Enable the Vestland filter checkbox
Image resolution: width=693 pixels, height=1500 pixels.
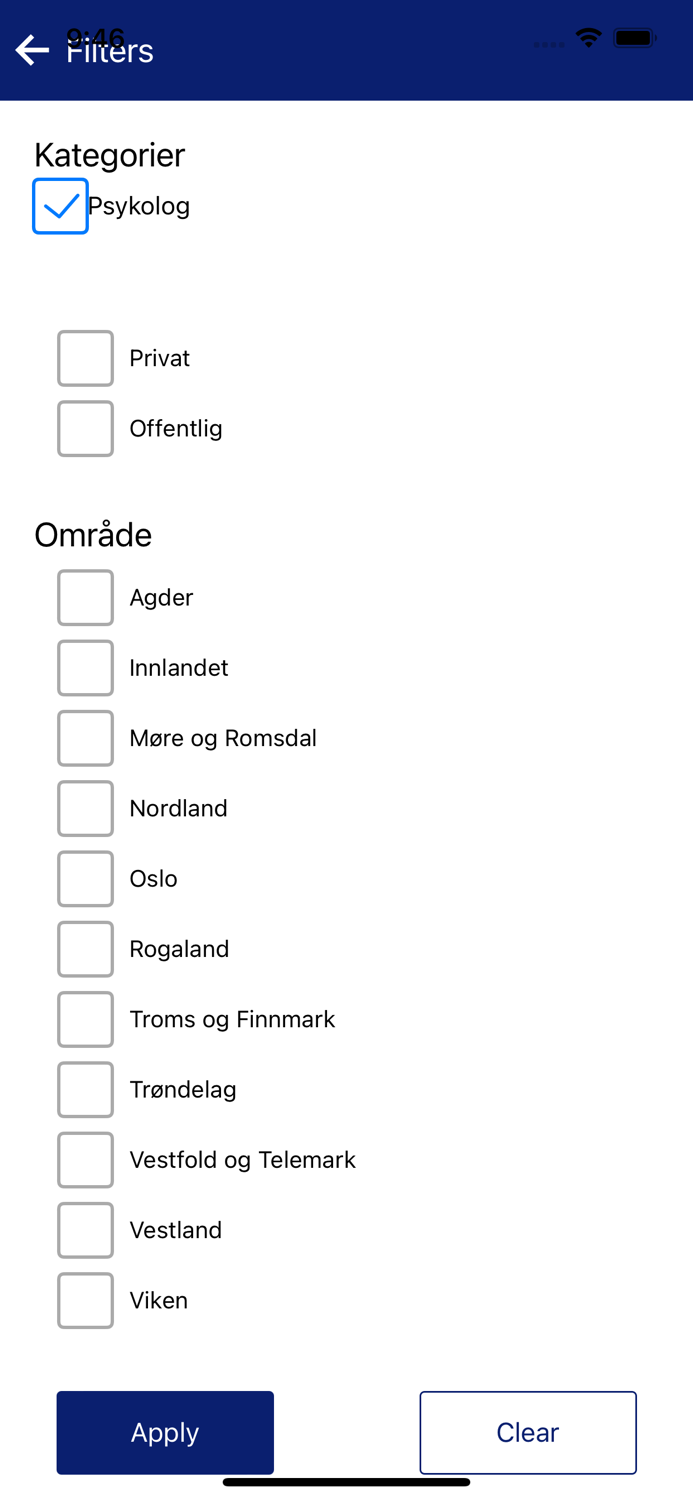(85, 1230)
